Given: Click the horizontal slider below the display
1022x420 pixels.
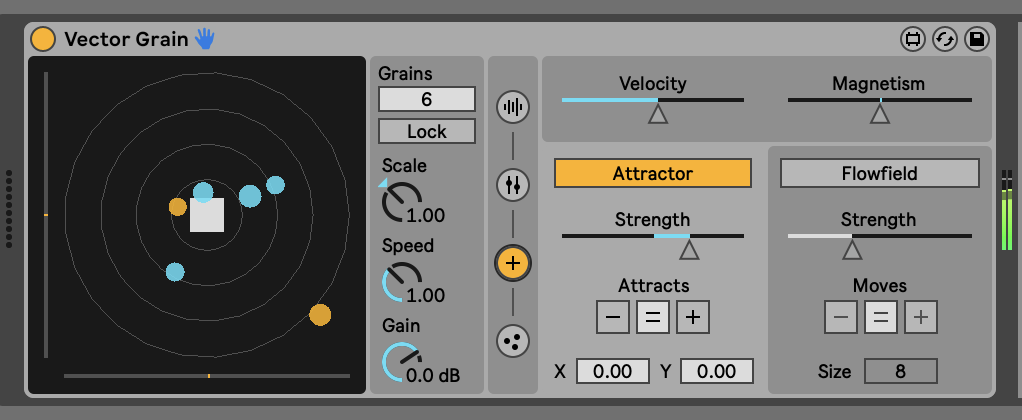Looking at the screenshot, I should click(207, 376).
